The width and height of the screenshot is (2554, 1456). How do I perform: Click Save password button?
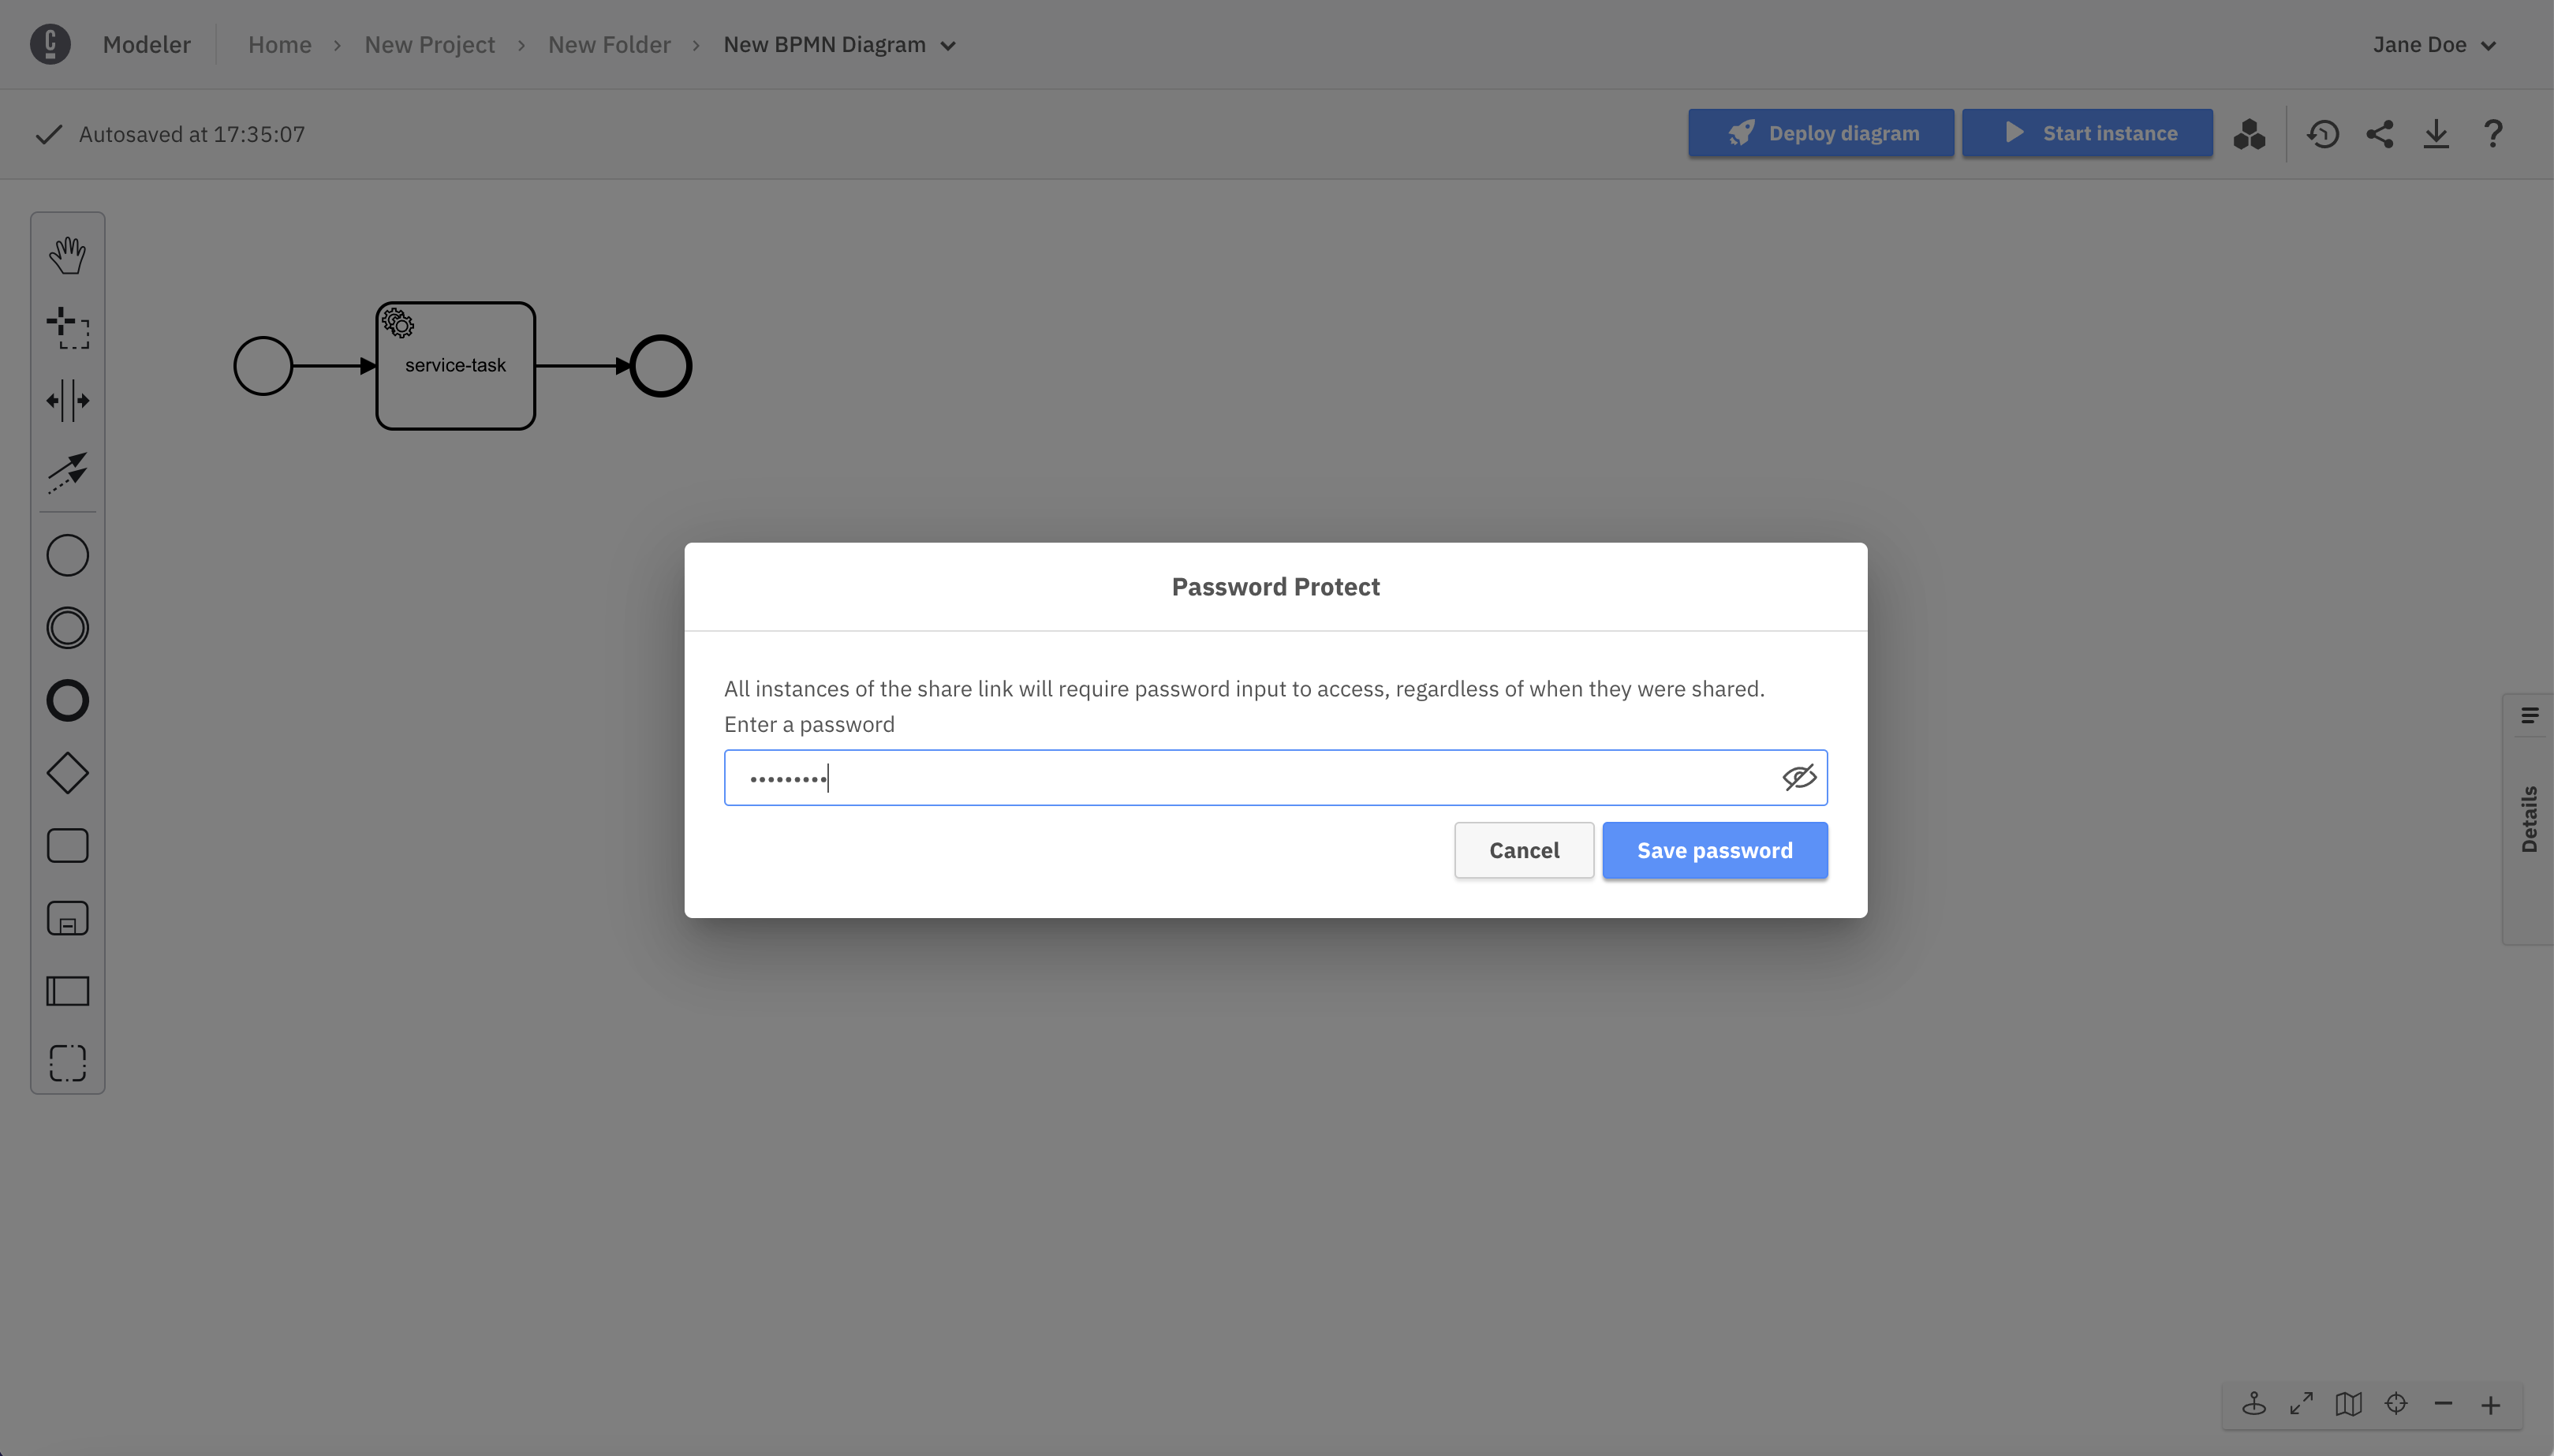(x=1714, y=850)
